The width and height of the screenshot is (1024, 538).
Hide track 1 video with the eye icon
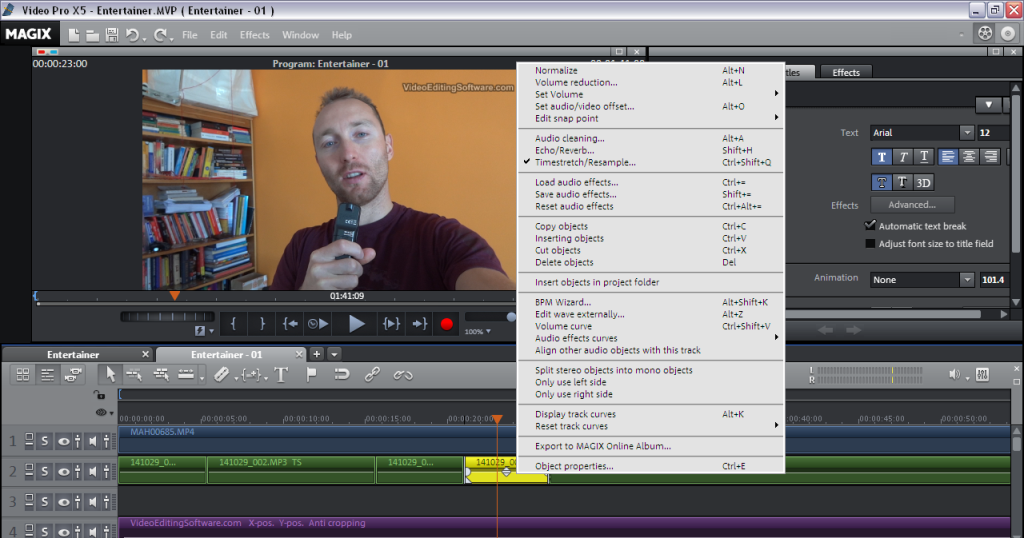pyautogui.click(x=63, y=441)
